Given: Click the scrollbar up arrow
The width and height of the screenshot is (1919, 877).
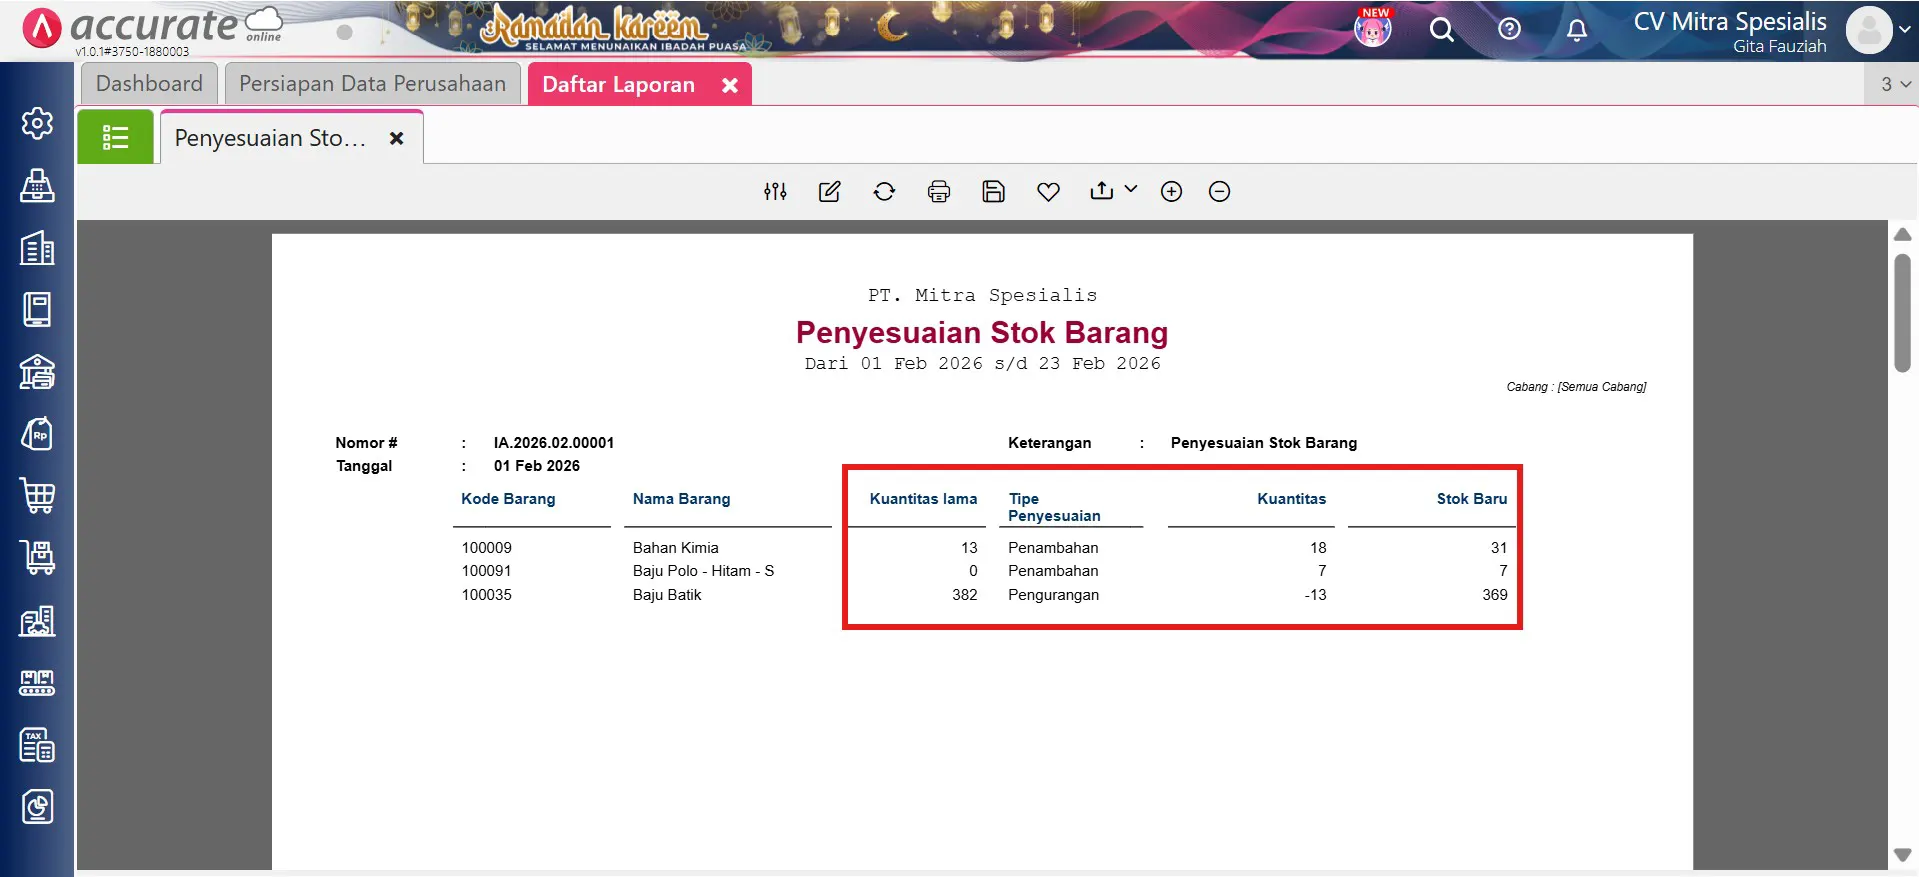Looking at the screenshot, I should click(x=1902, y=234).
